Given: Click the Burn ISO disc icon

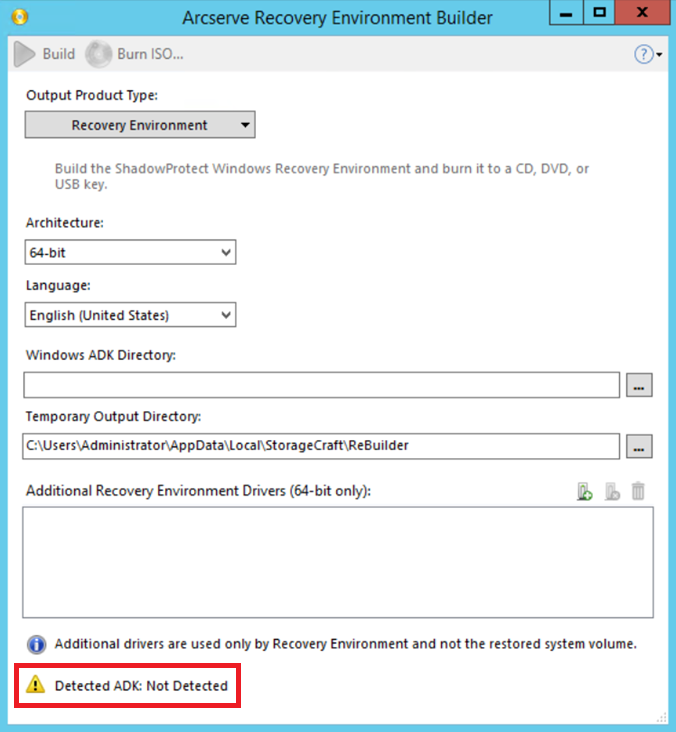Looking at the screenshot, I should point(99,54).
